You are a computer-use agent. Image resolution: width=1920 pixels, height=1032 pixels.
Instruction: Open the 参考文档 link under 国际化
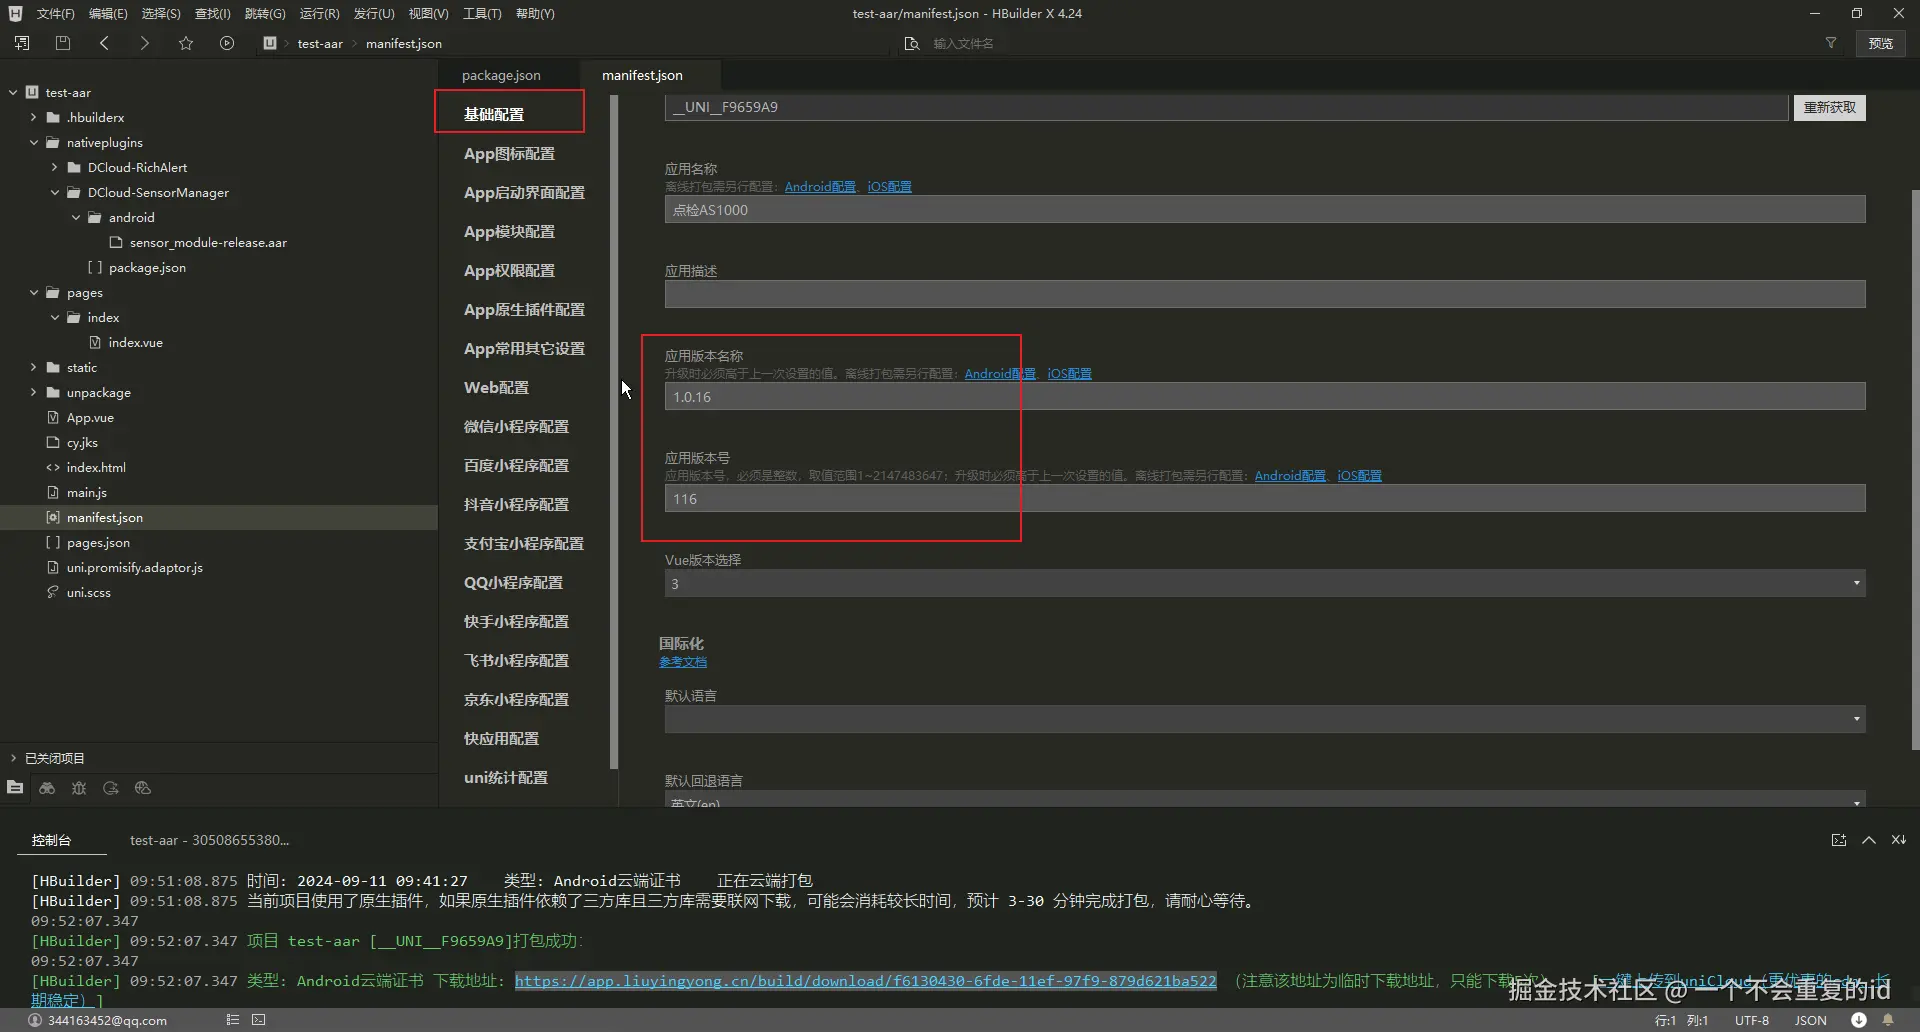683,662
